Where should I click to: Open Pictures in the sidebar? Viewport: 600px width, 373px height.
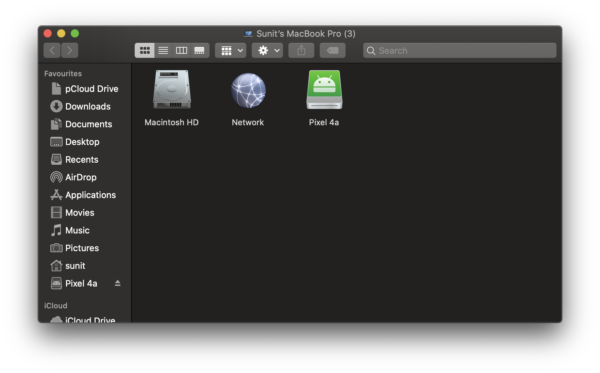pyautogui.click(x=85, y=248)
